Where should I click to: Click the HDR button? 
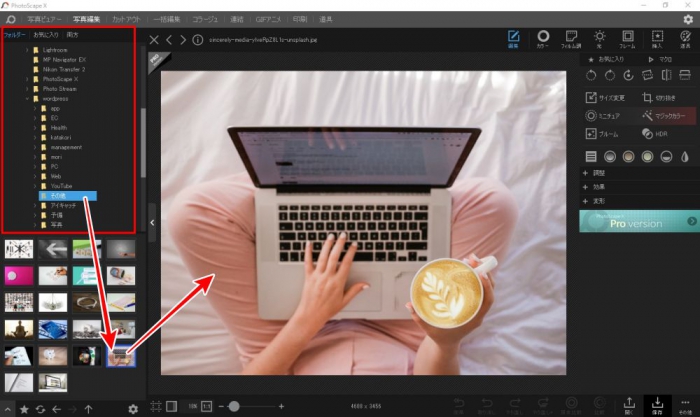(655, 133)
